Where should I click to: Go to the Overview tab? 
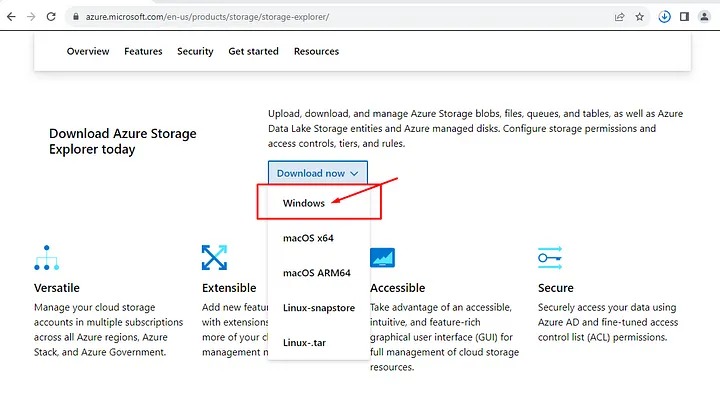(88, 51)
